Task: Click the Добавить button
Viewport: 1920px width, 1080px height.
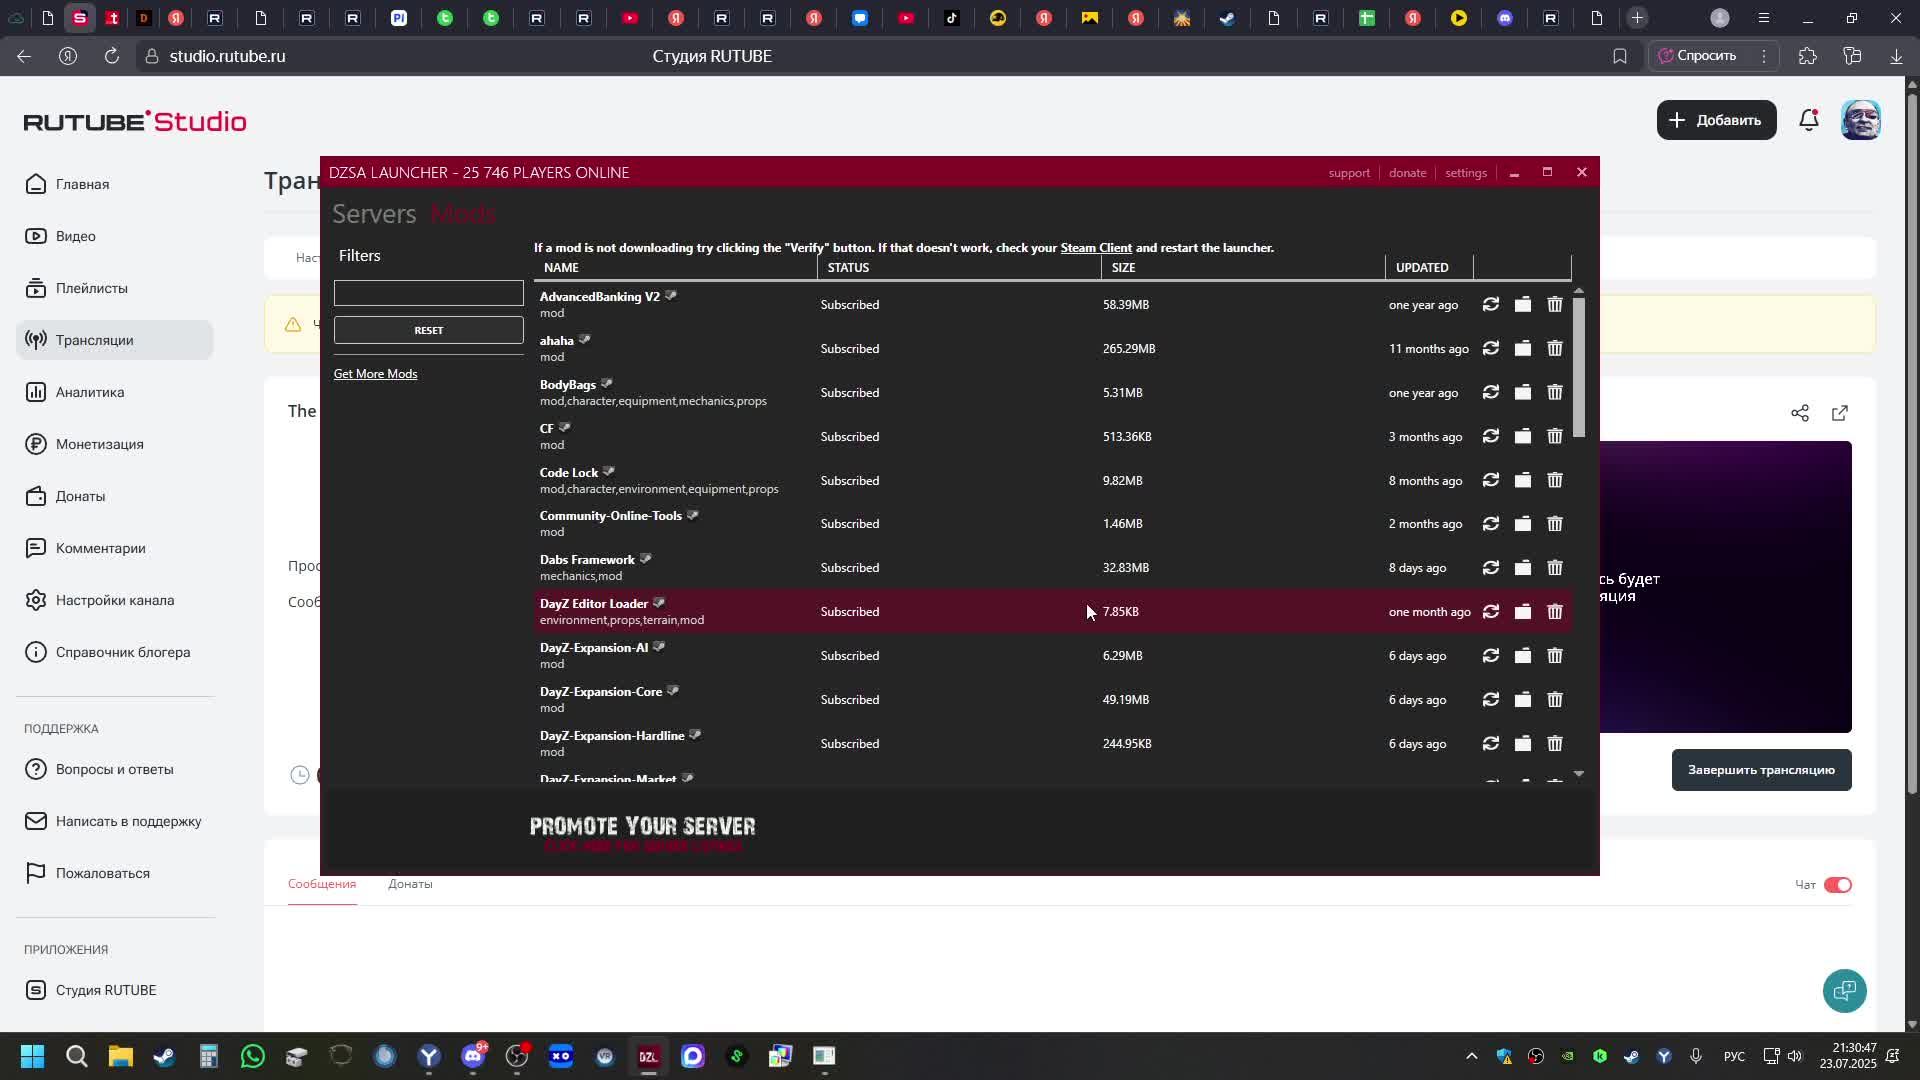Action: point(1716,120)
